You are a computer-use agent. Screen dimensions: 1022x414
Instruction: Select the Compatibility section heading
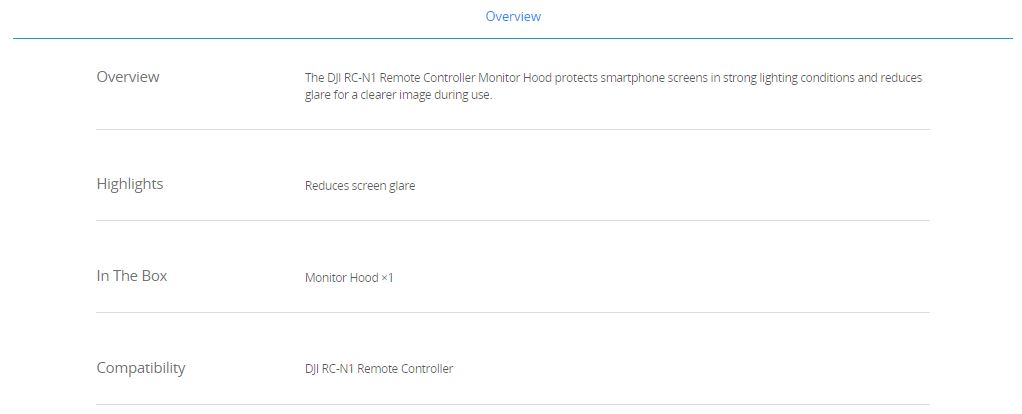141,368
